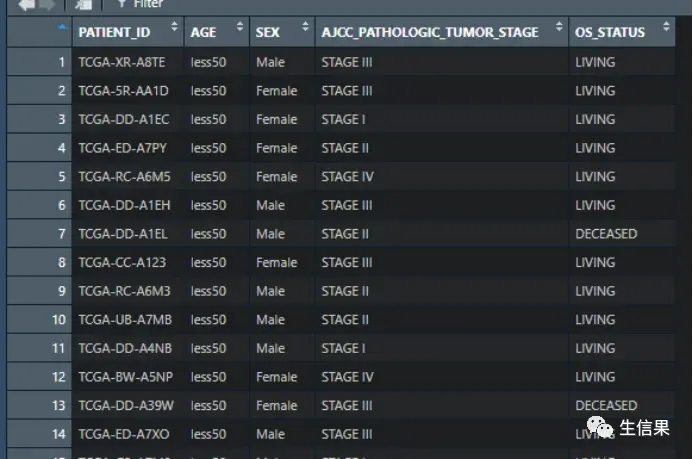Click the row-number column sort triangle
Image resolution: width=693 pixels, height=459 pixels.
[x=64, y=27]
